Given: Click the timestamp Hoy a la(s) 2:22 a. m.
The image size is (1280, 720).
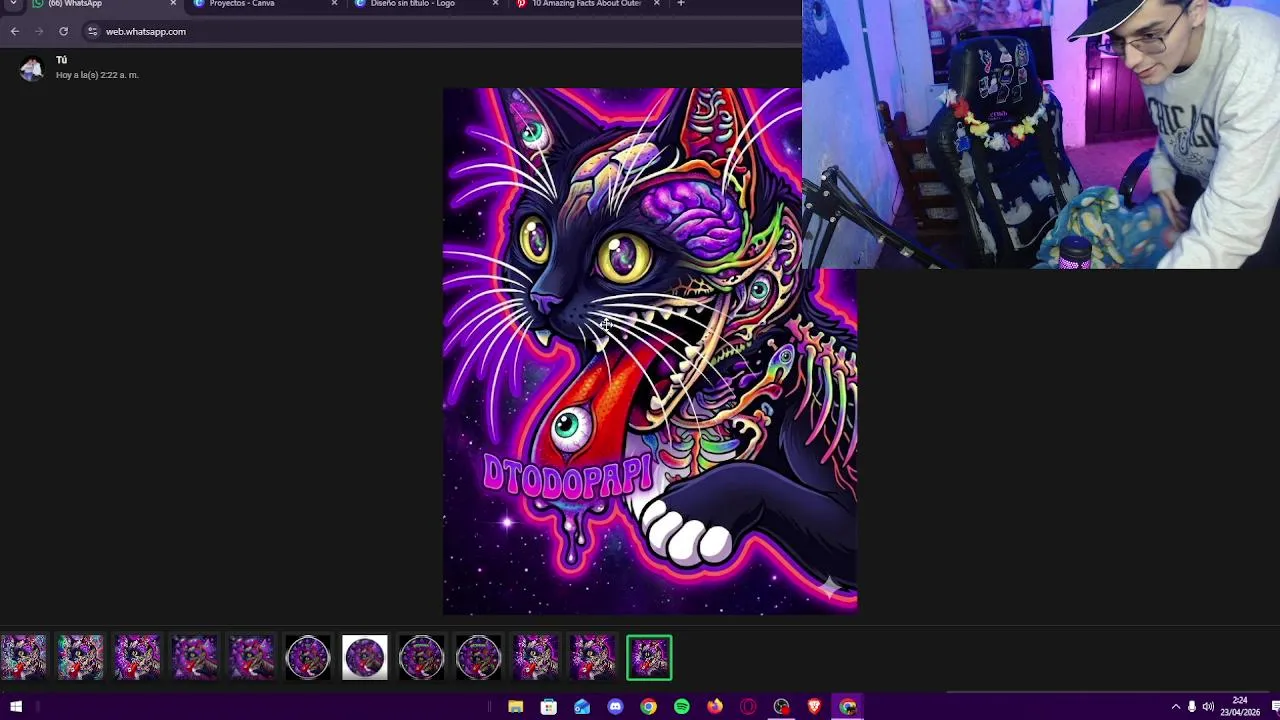Looking at the screenshot, I should [x=97, y=75].
